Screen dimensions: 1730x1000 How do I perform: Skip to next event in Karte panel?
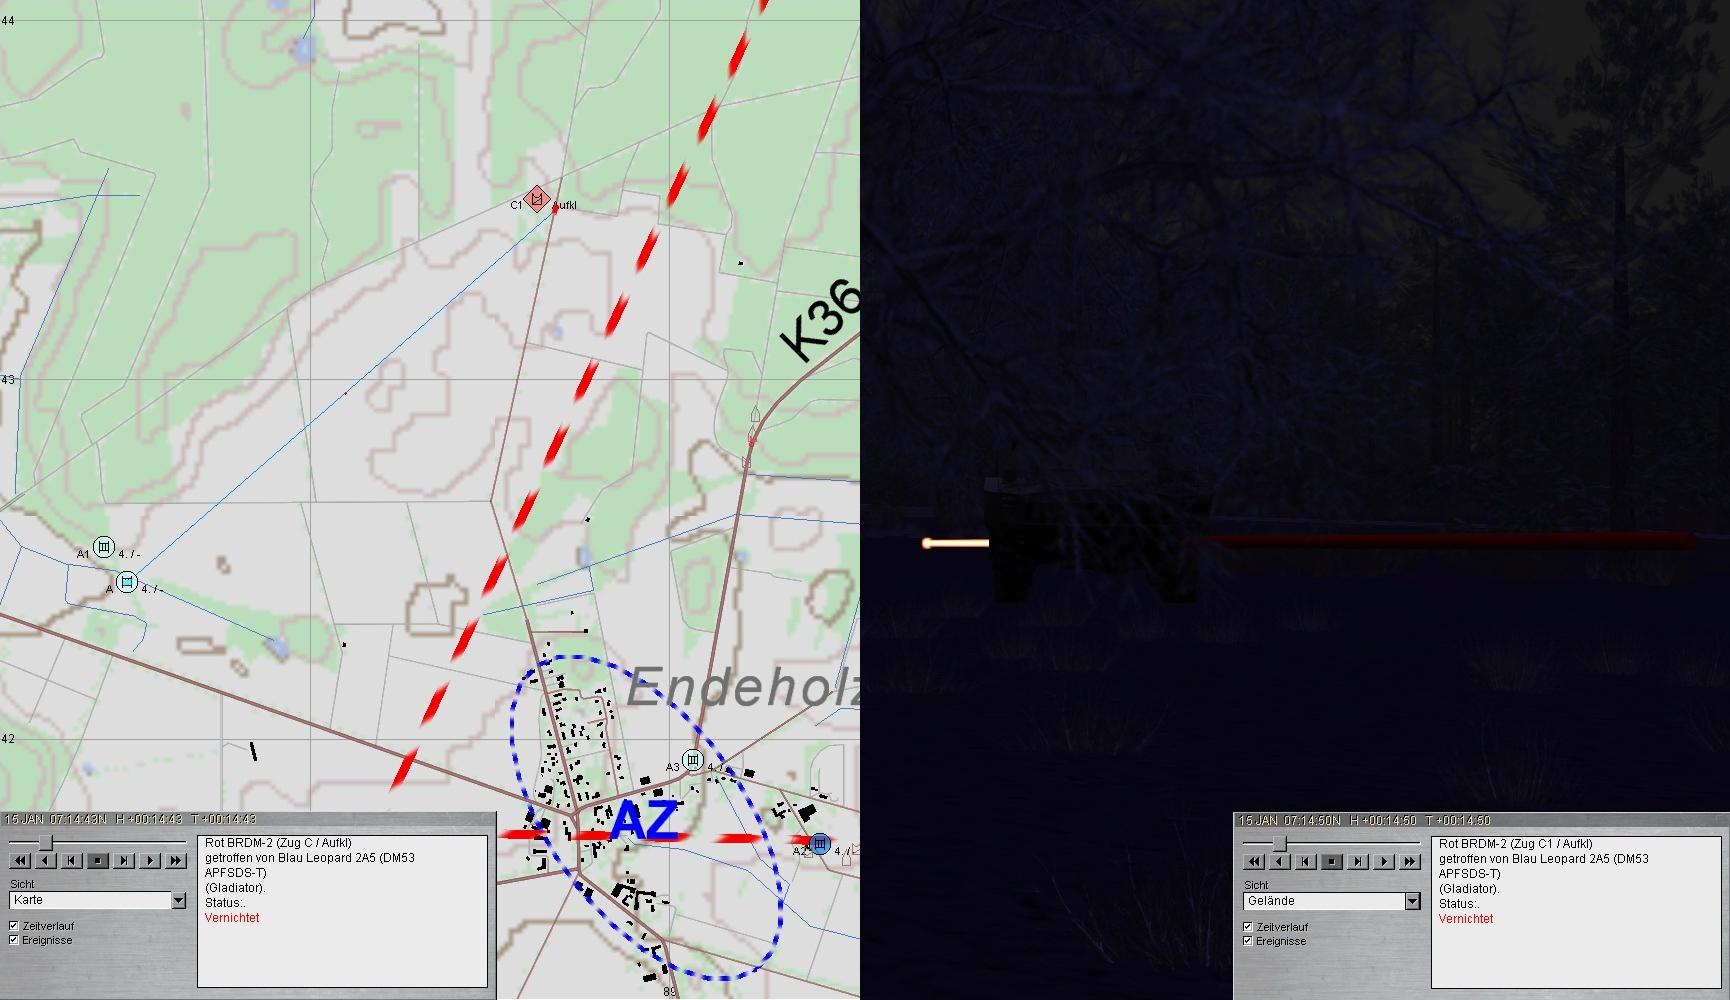[124, 860]
